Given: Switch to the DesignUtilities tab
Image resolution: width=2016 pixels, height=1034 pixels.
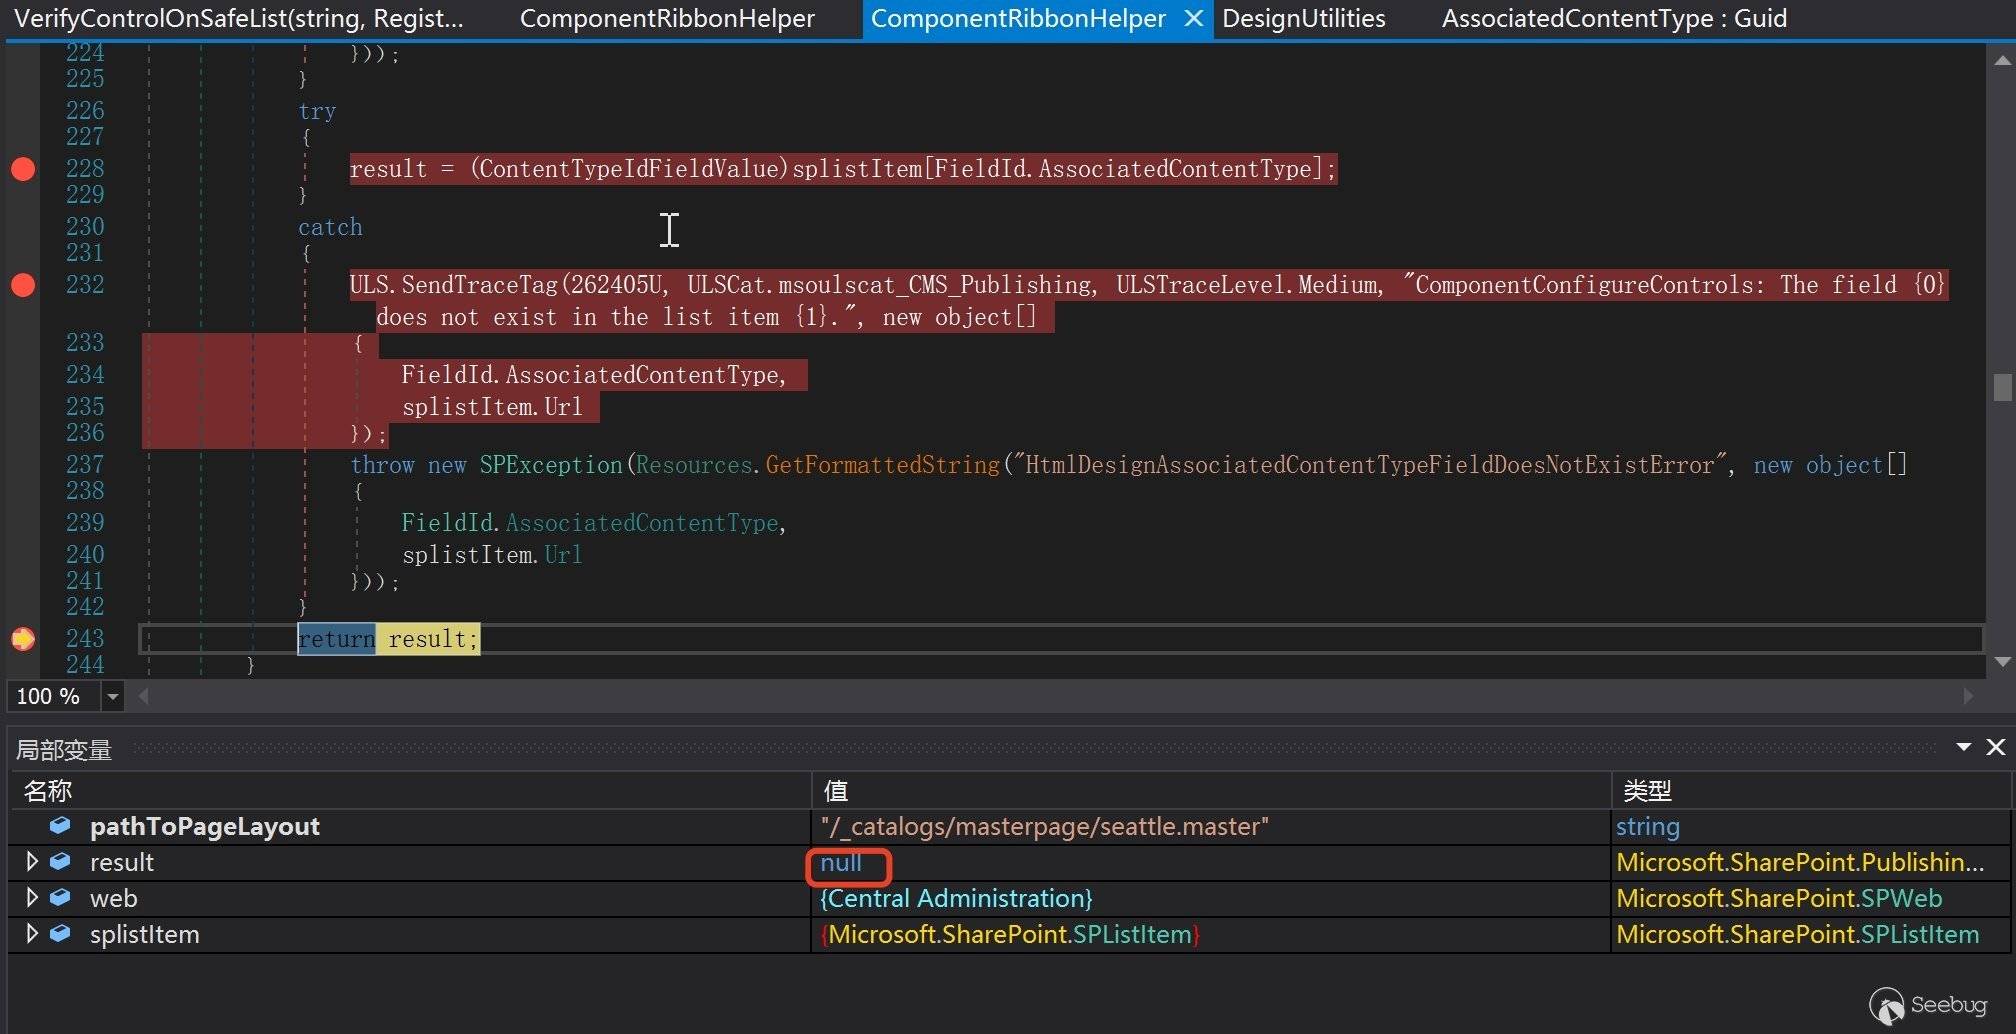Looking at the screenshot, I should [x=1303, y=19].
